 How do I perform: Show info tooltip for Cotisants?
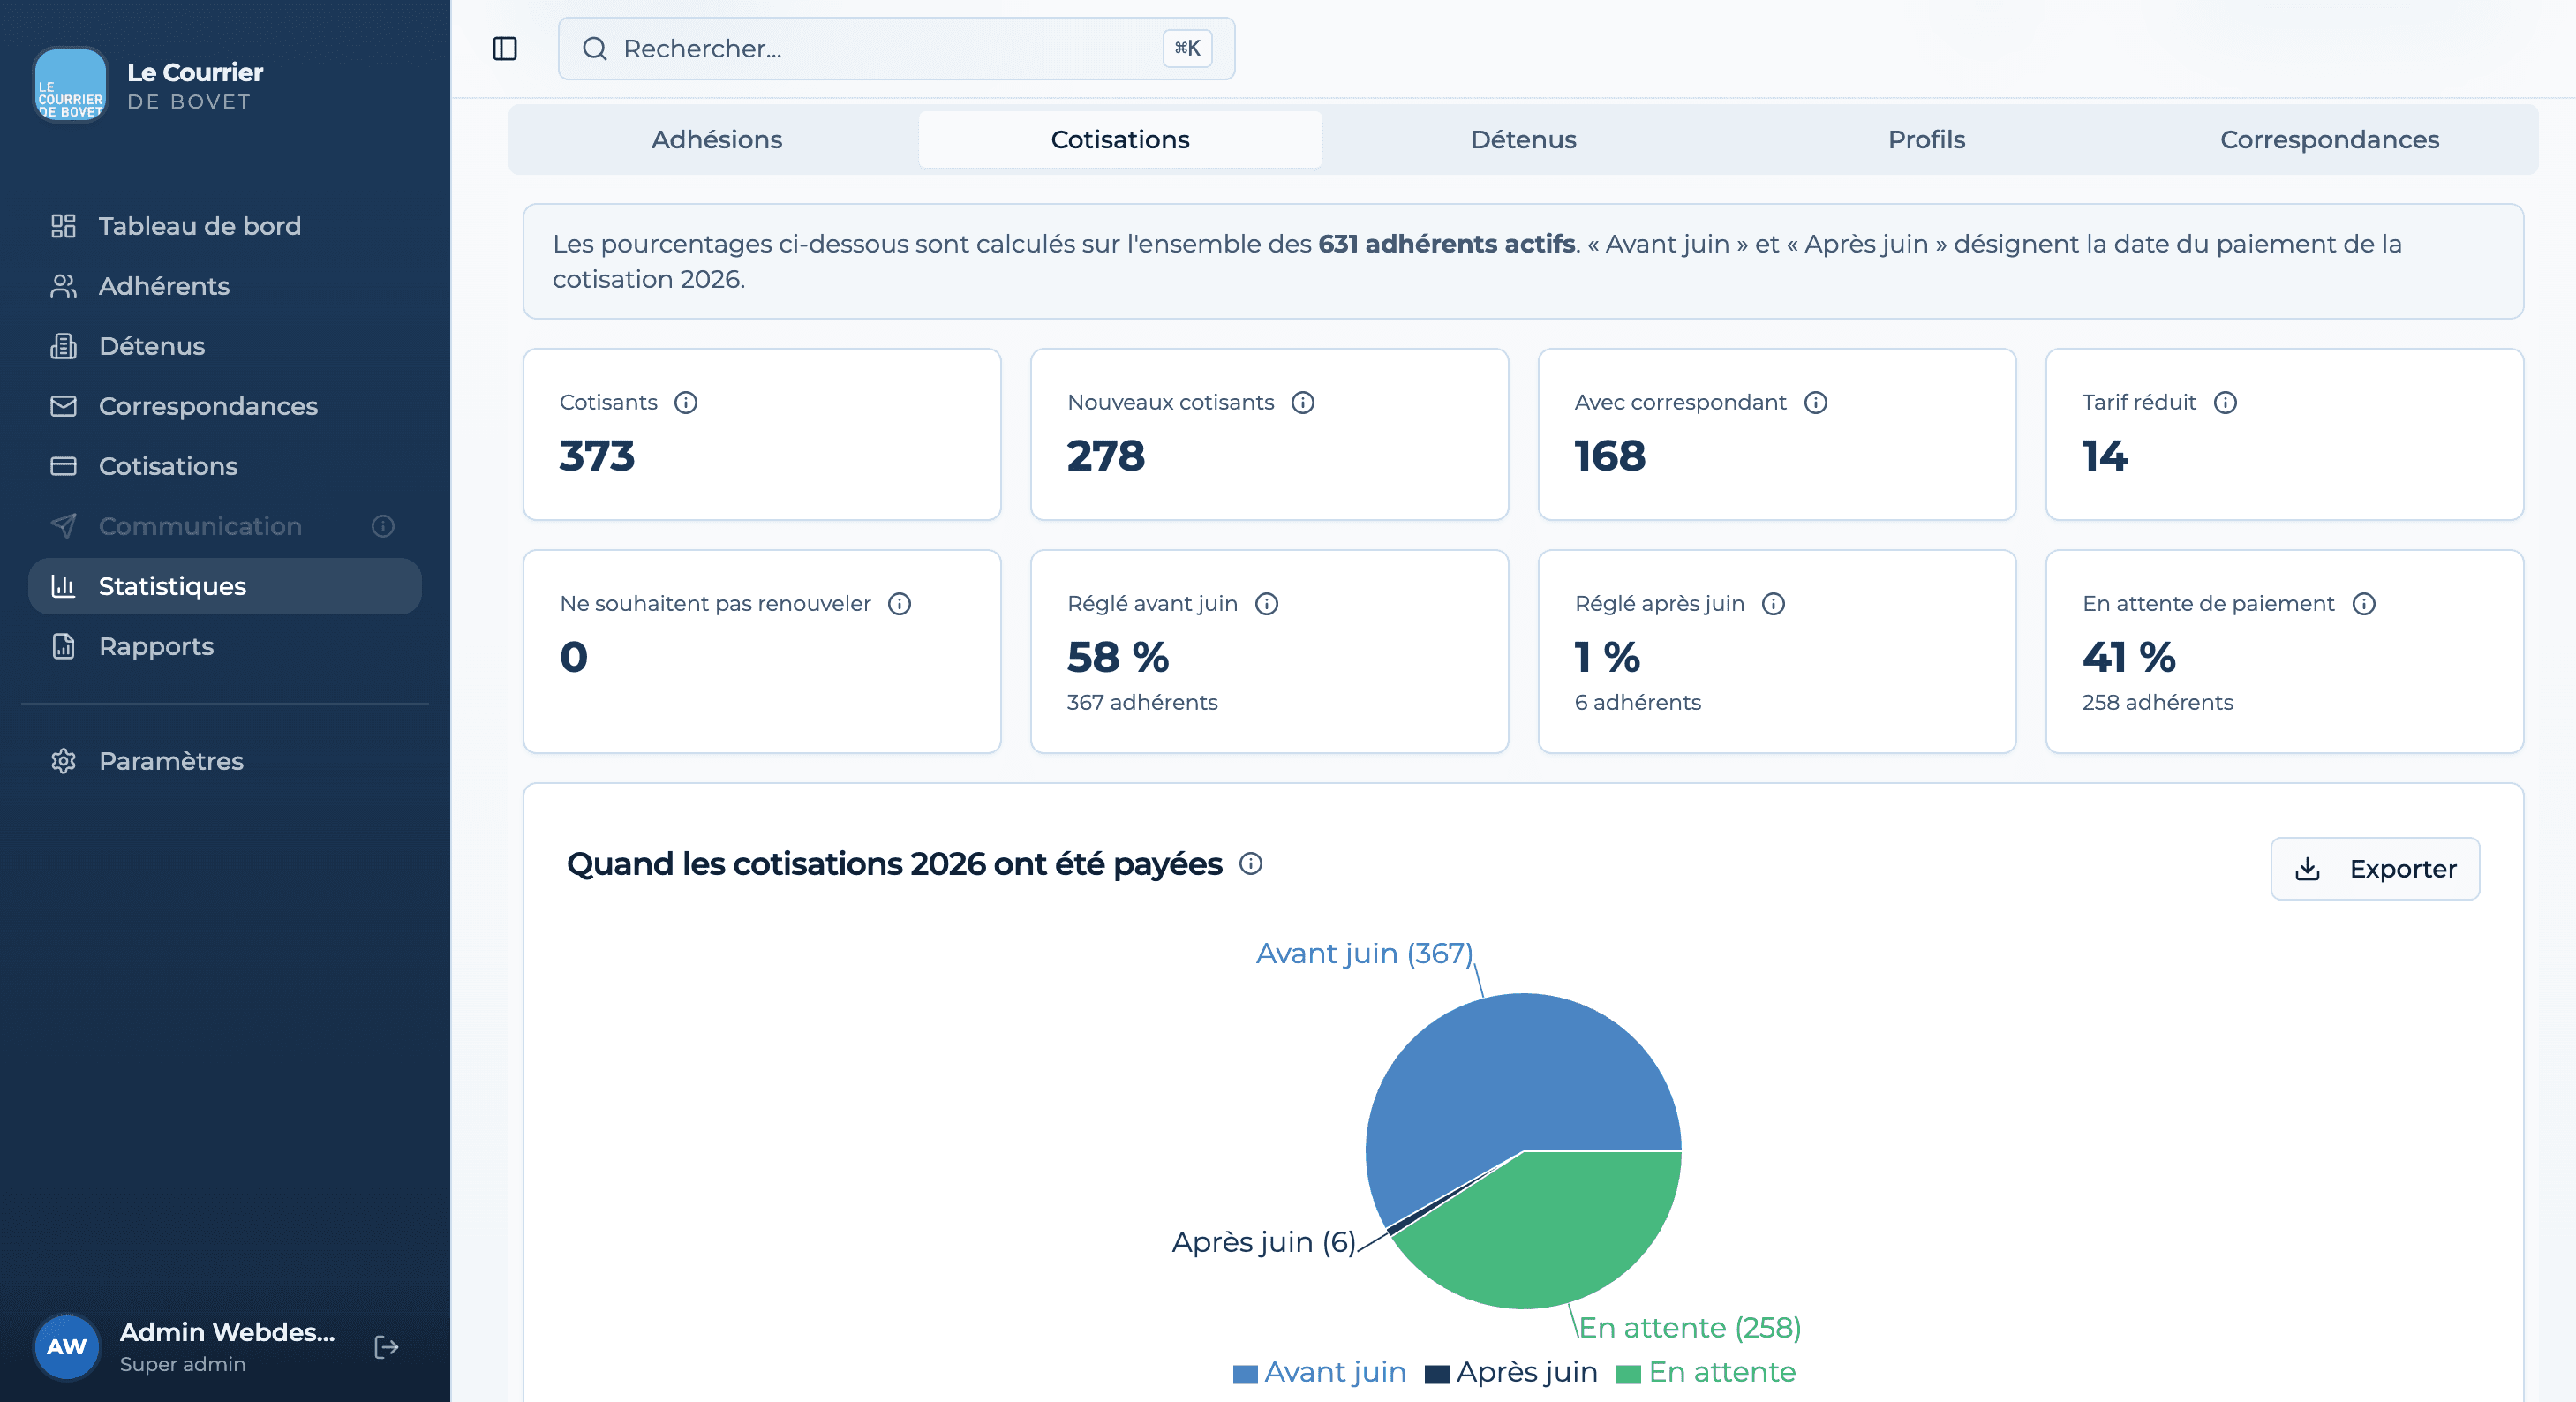(x=686, y=402)
